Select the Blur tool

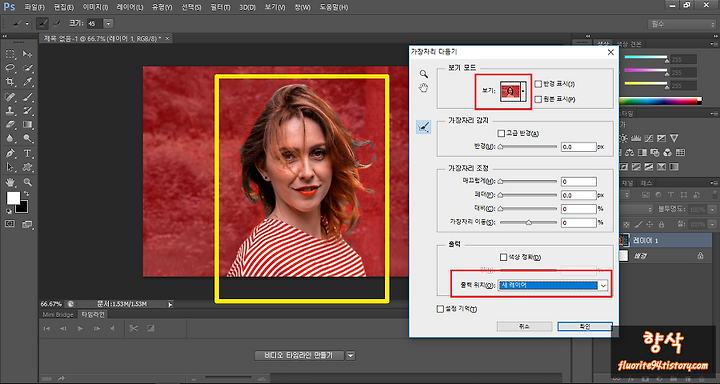(10, 138)
